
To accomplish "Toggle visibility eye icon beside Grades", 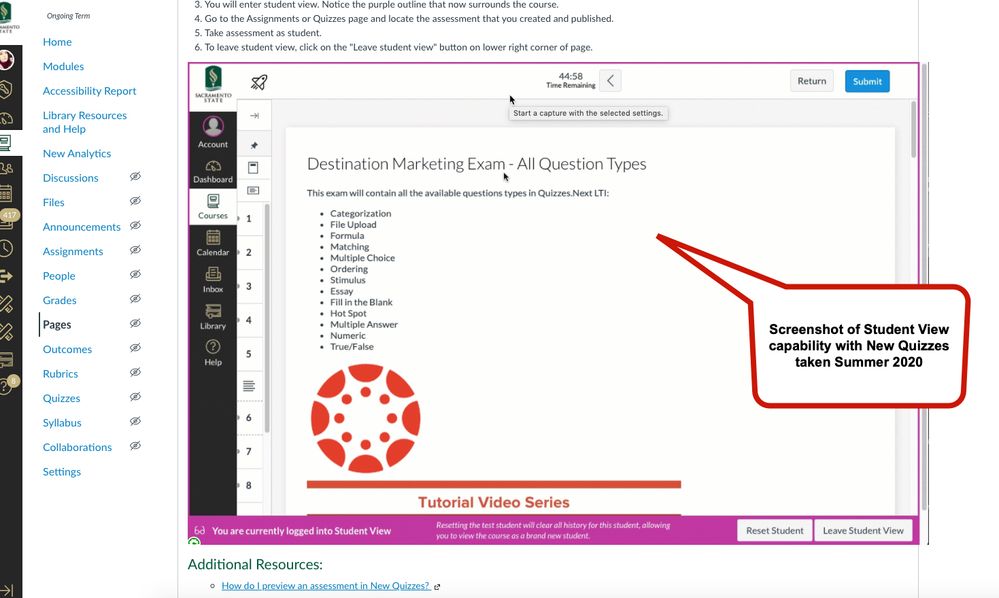I will coord(135,300).
